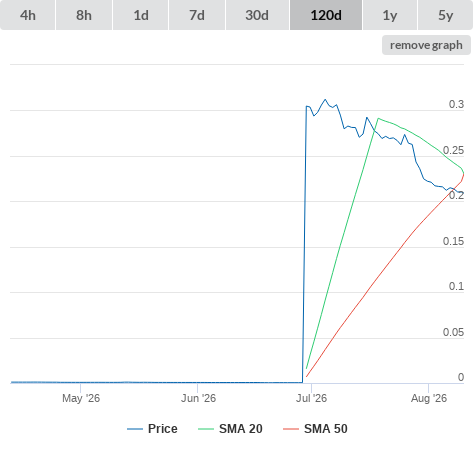Select the 7d range tab
This screenshot has width=474, height=455.
pyautogui.click(x=197, y=15)
